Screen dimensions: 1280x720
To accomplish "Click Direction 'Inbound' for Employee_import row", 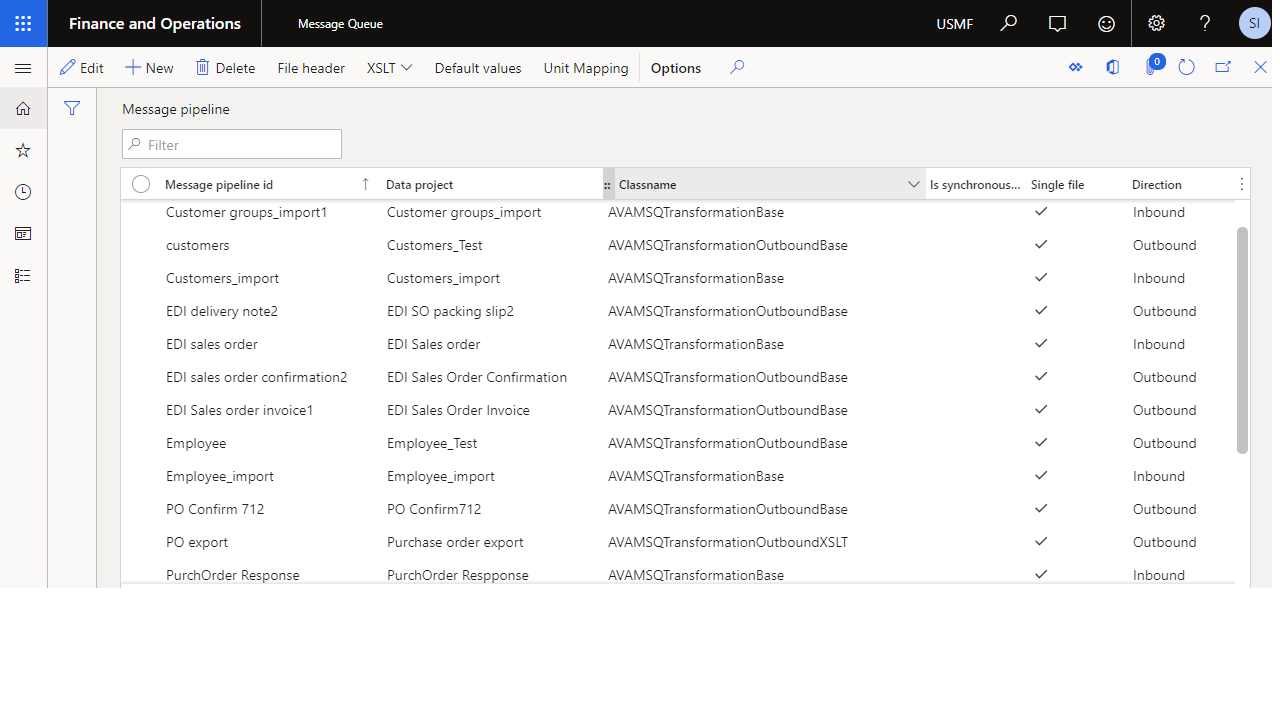I will pyautogui.click(x=1159, y=476).
